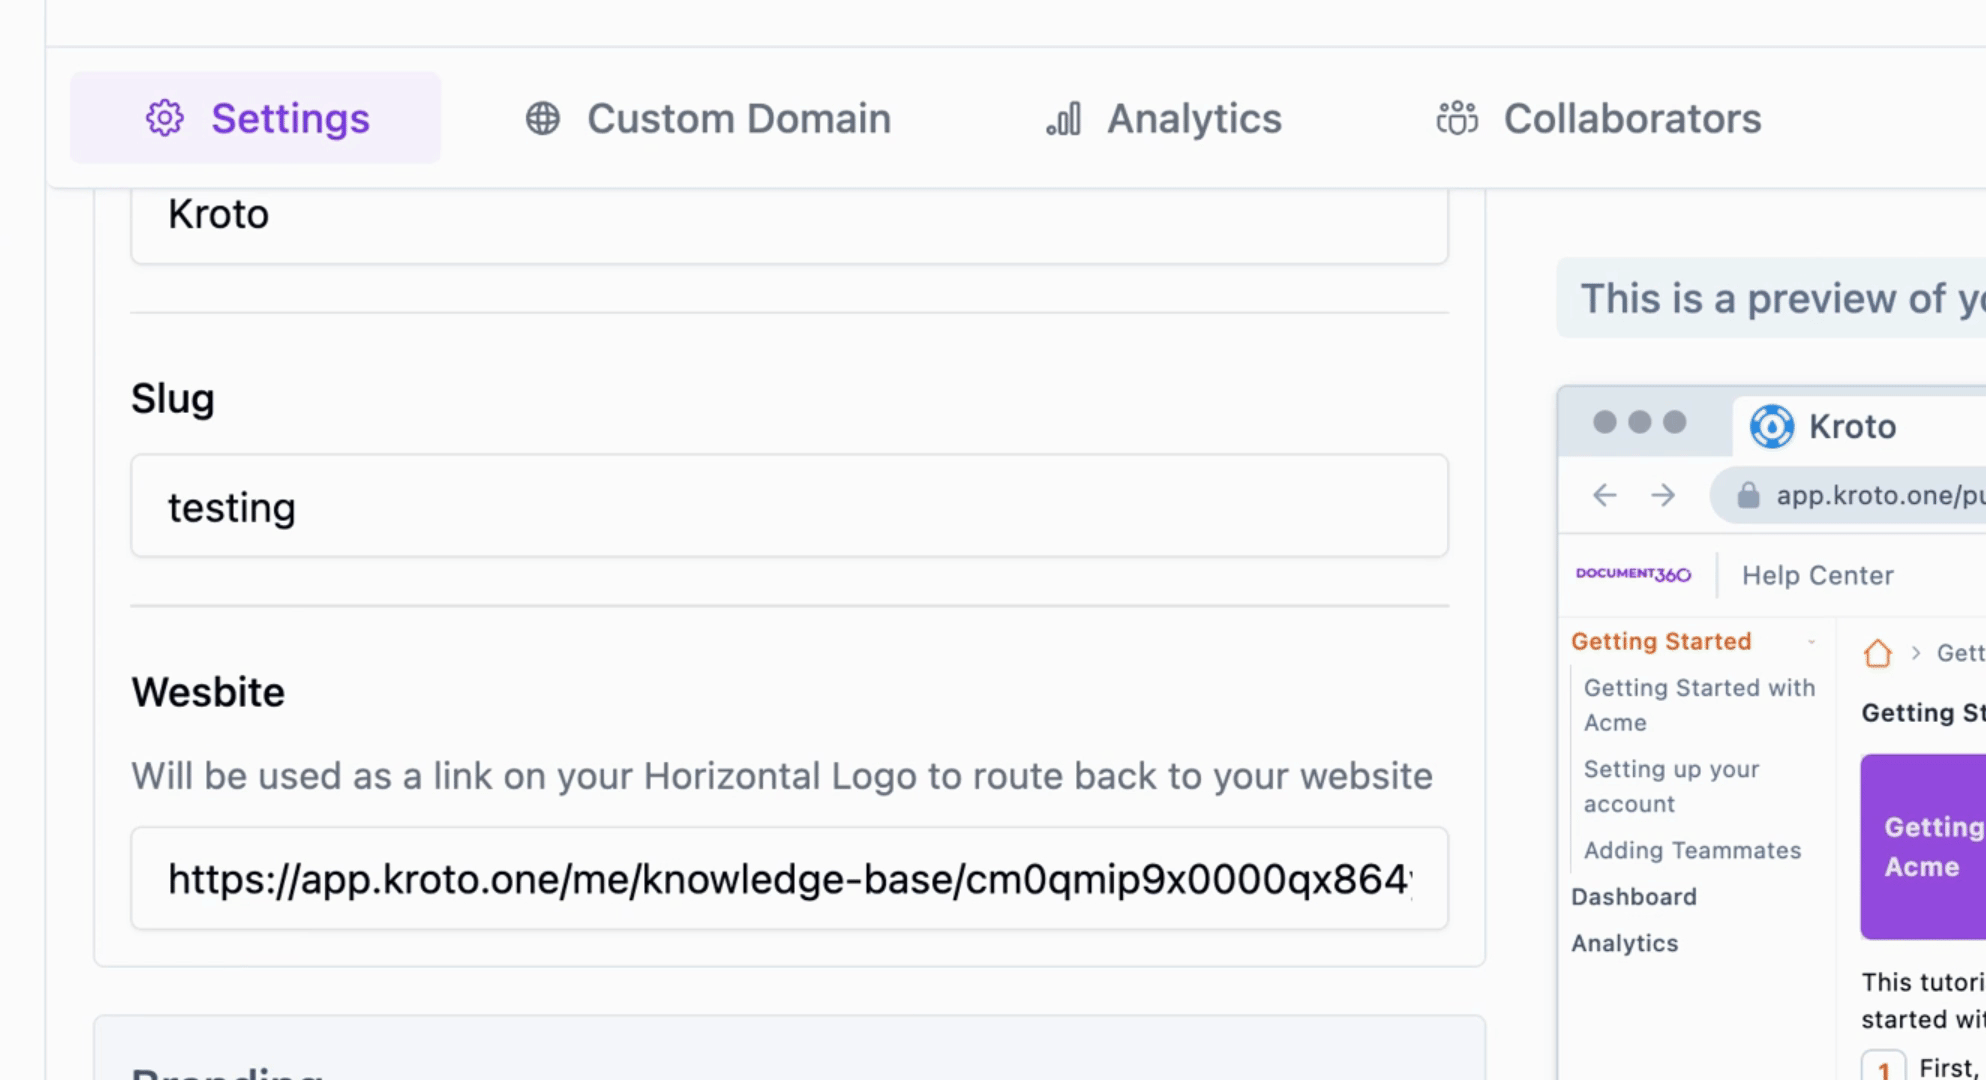
Task: Click the Kroto favicon in preview tab
Action: pos(1771,427)
